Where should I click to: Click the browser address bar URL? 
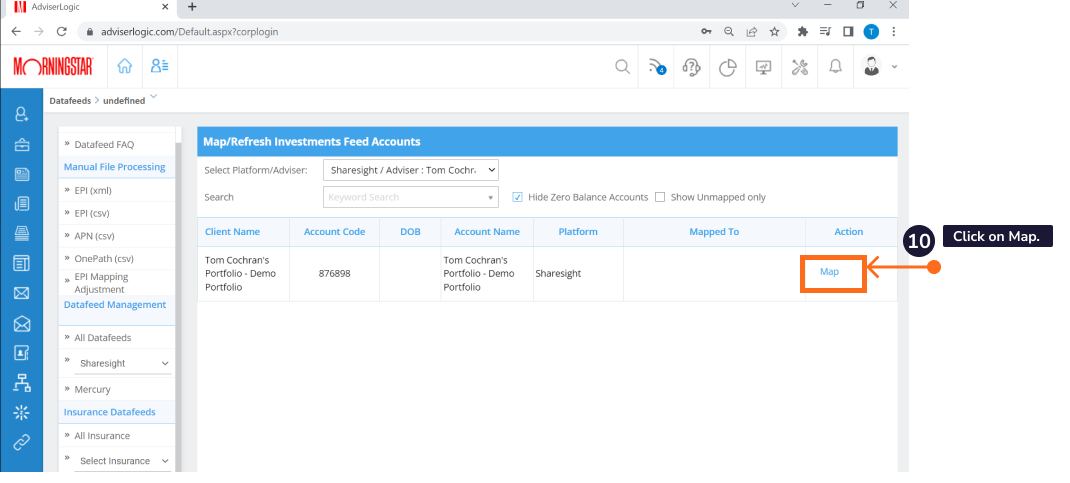coord(190,31)
